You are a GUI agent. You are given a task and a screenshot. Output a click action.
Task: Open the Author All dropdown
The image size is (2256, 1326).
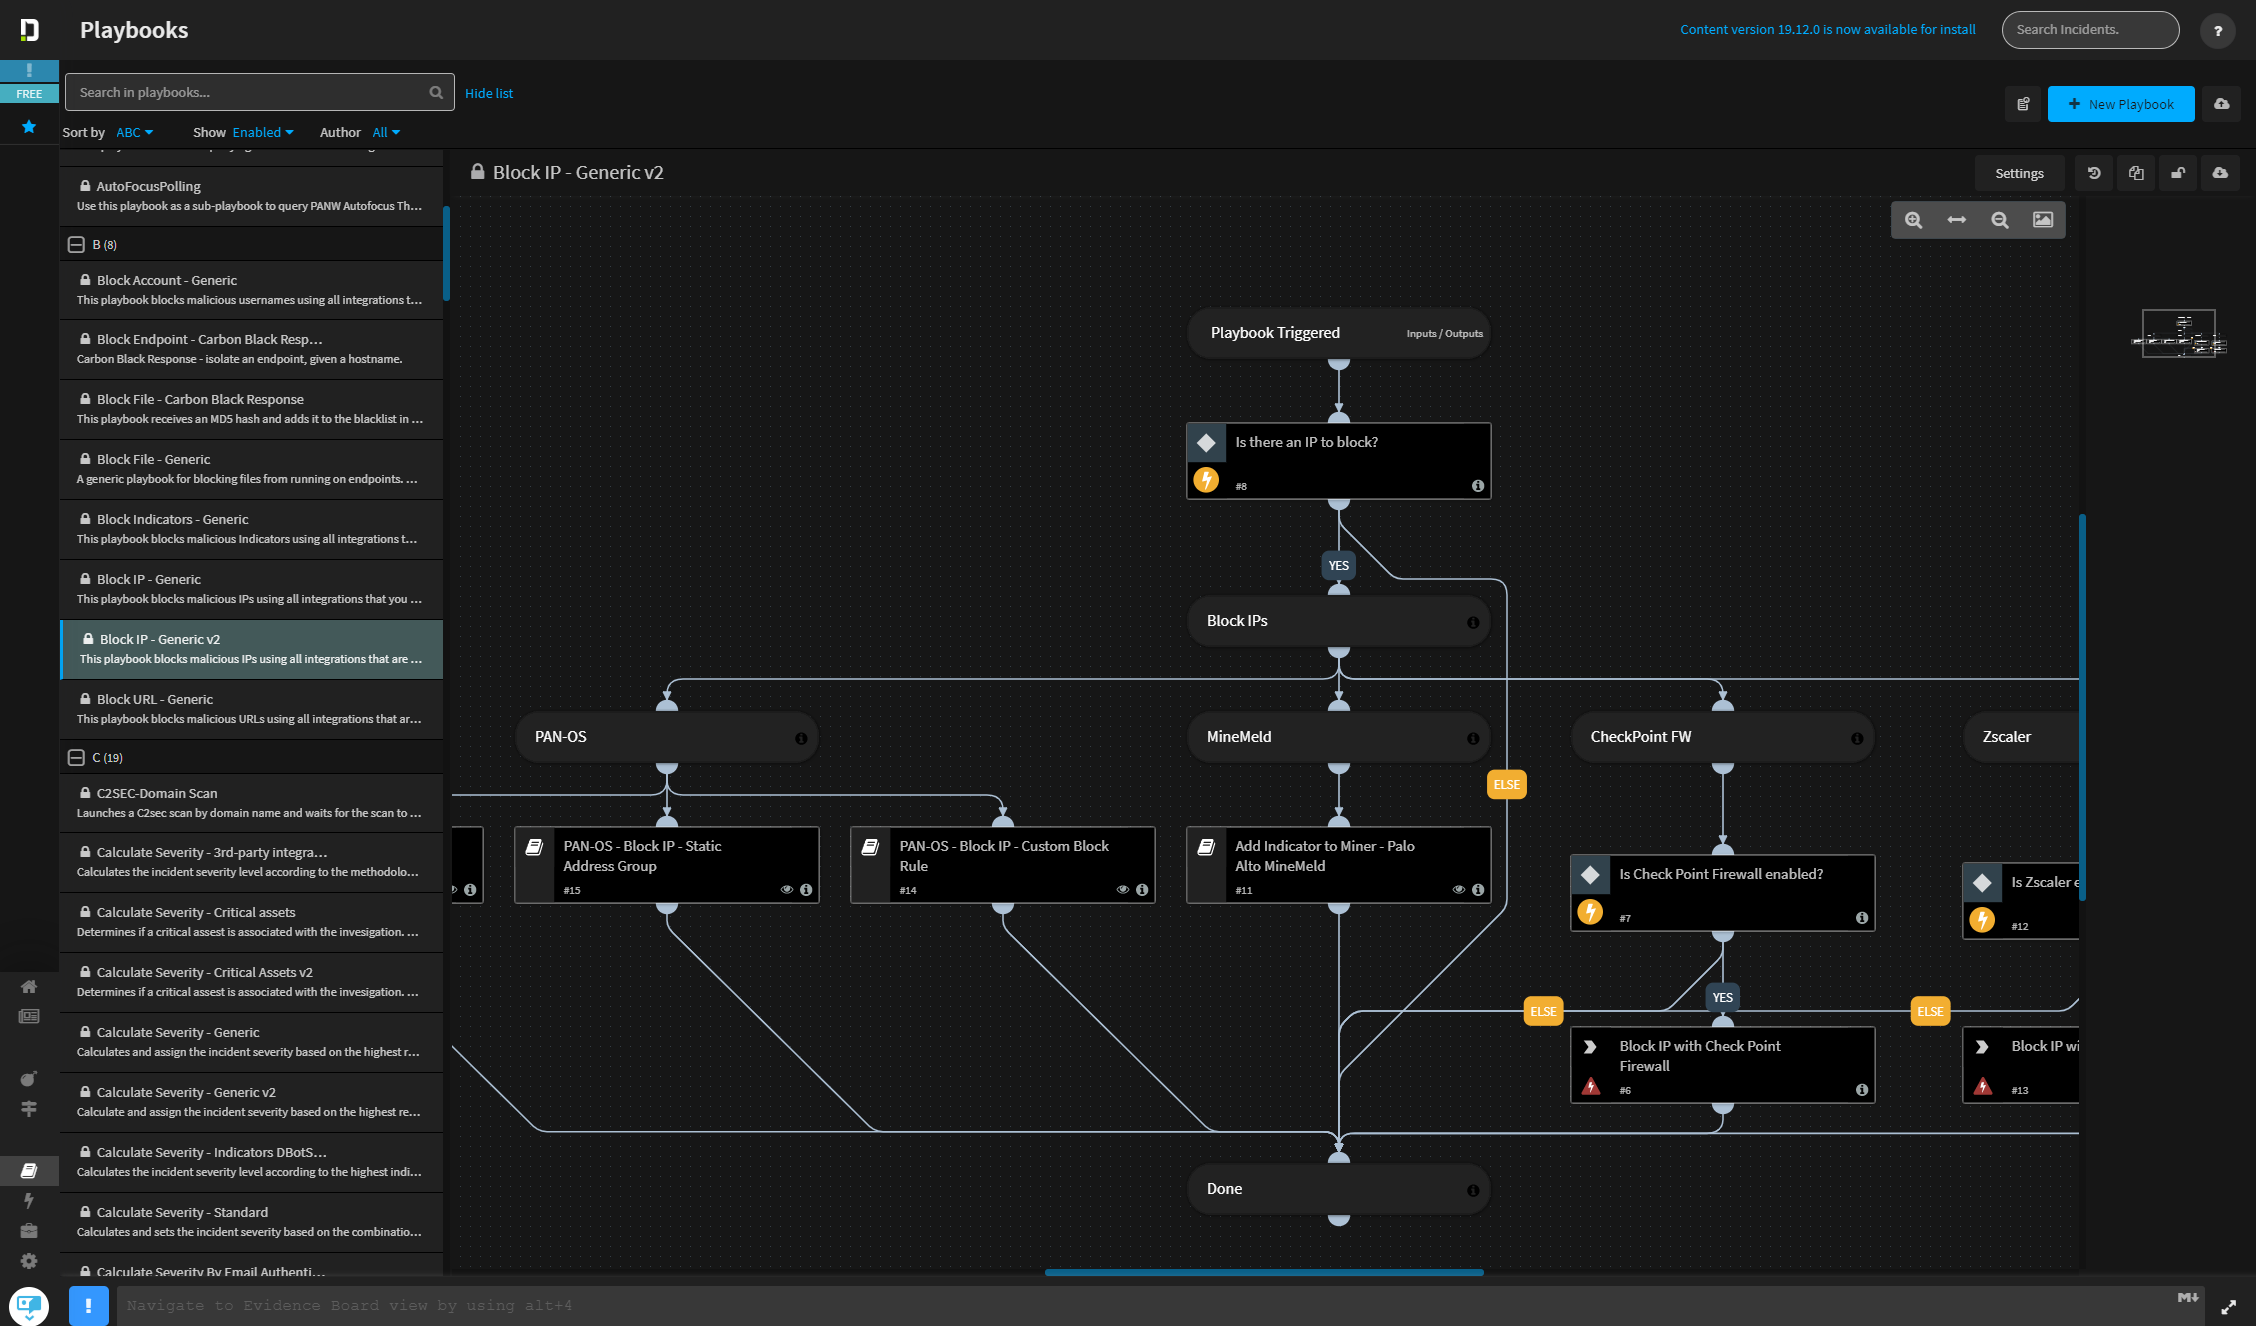coord(386,132)
